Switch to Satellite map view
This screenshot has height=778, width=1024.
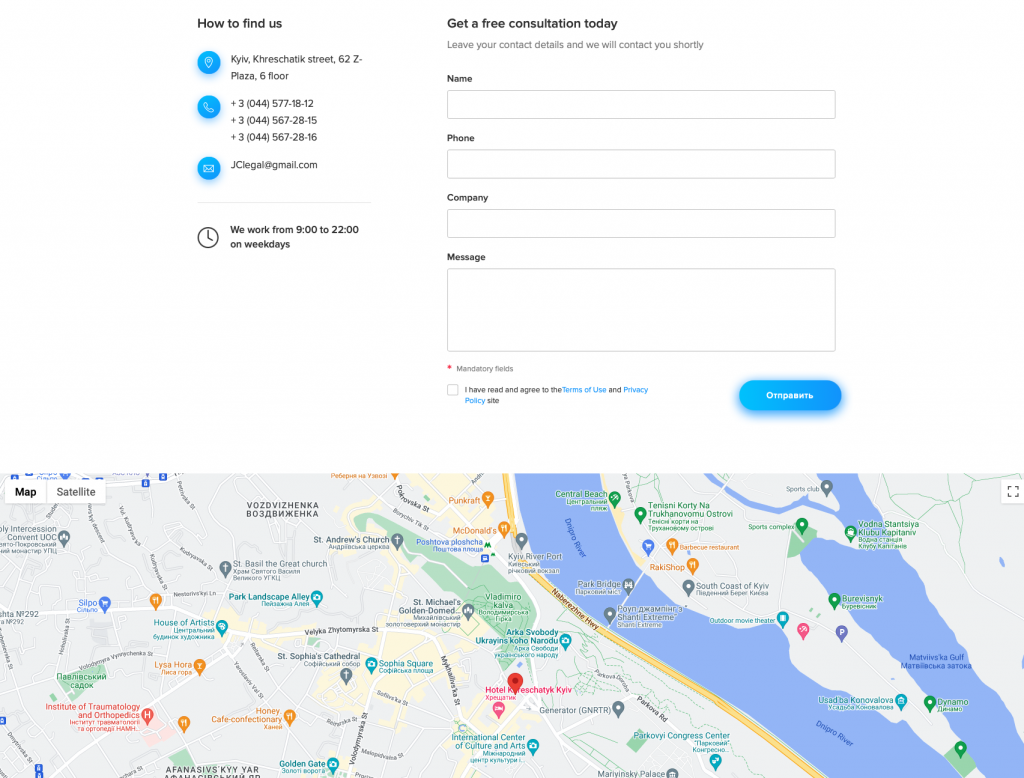pos(76,492)
